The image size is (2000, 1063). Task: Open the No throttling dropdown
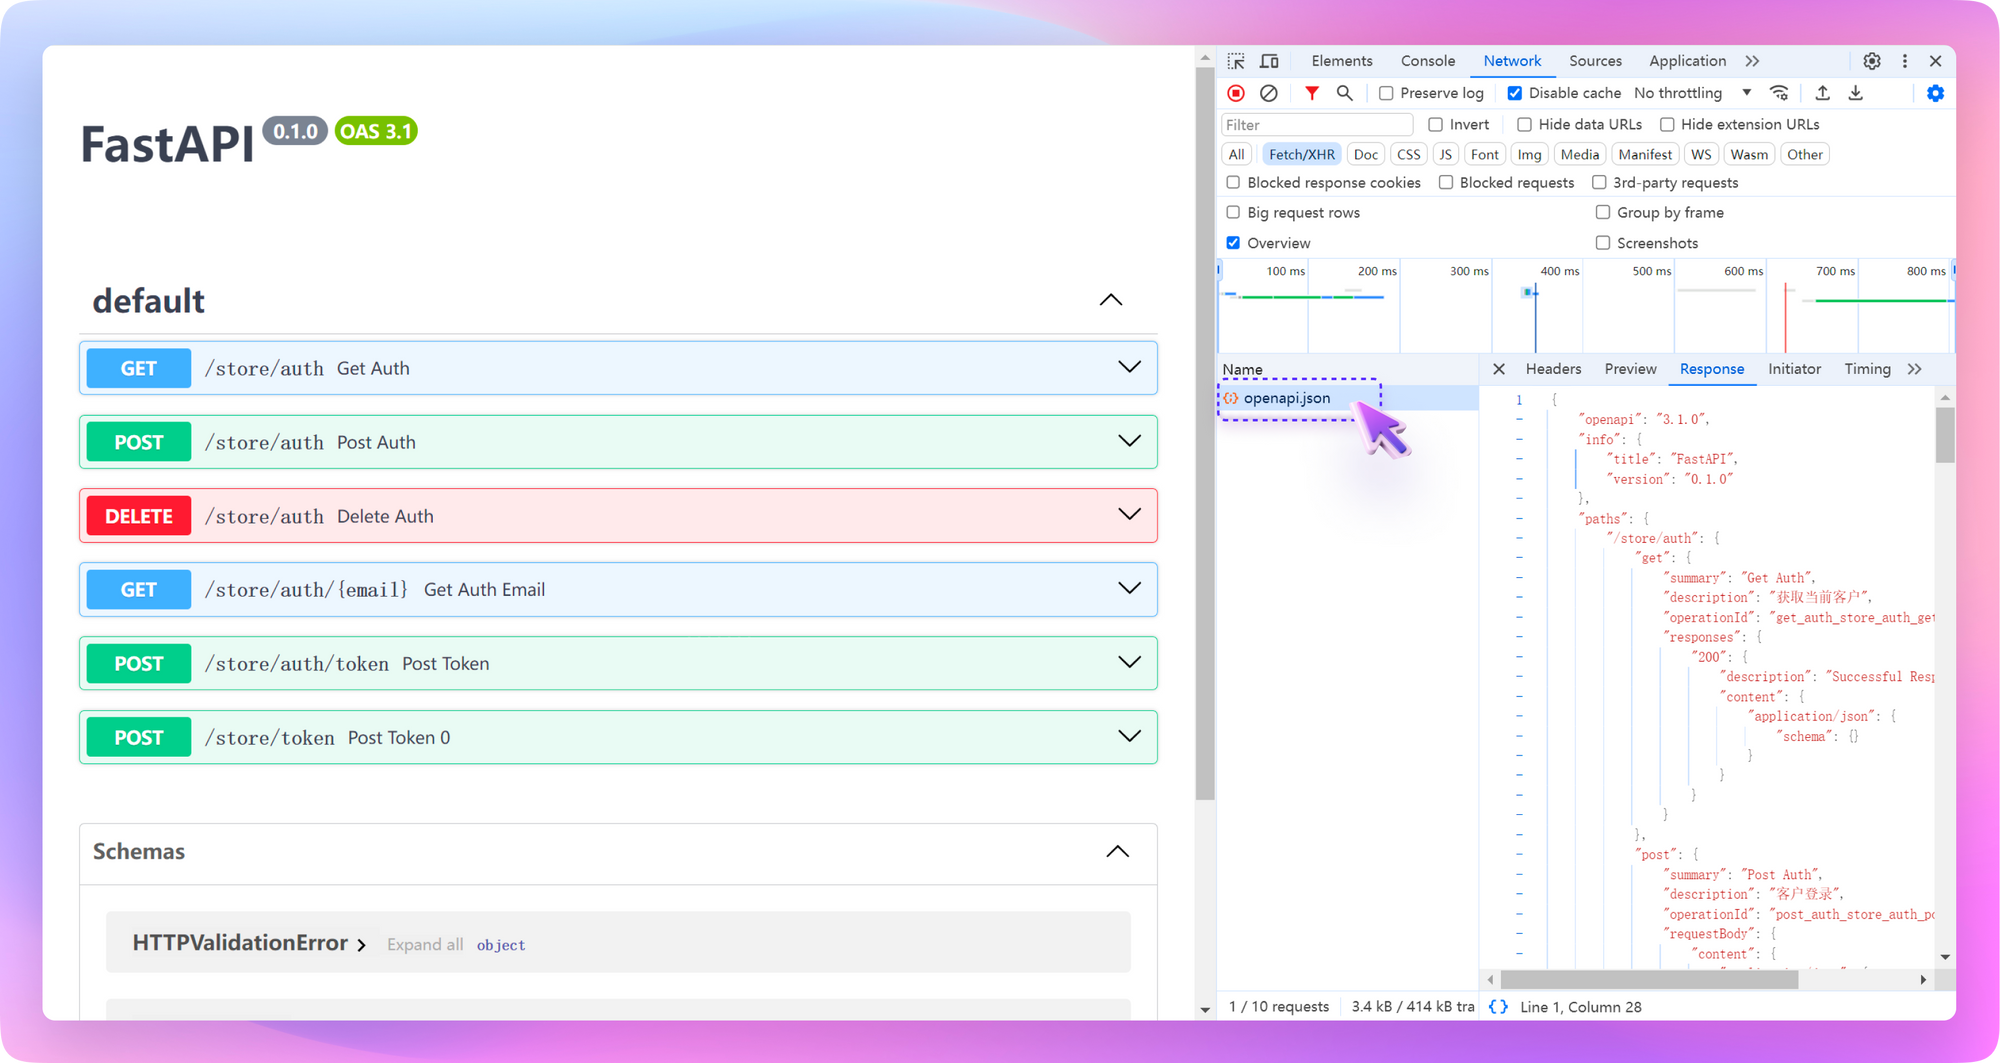pos(1692,93)
